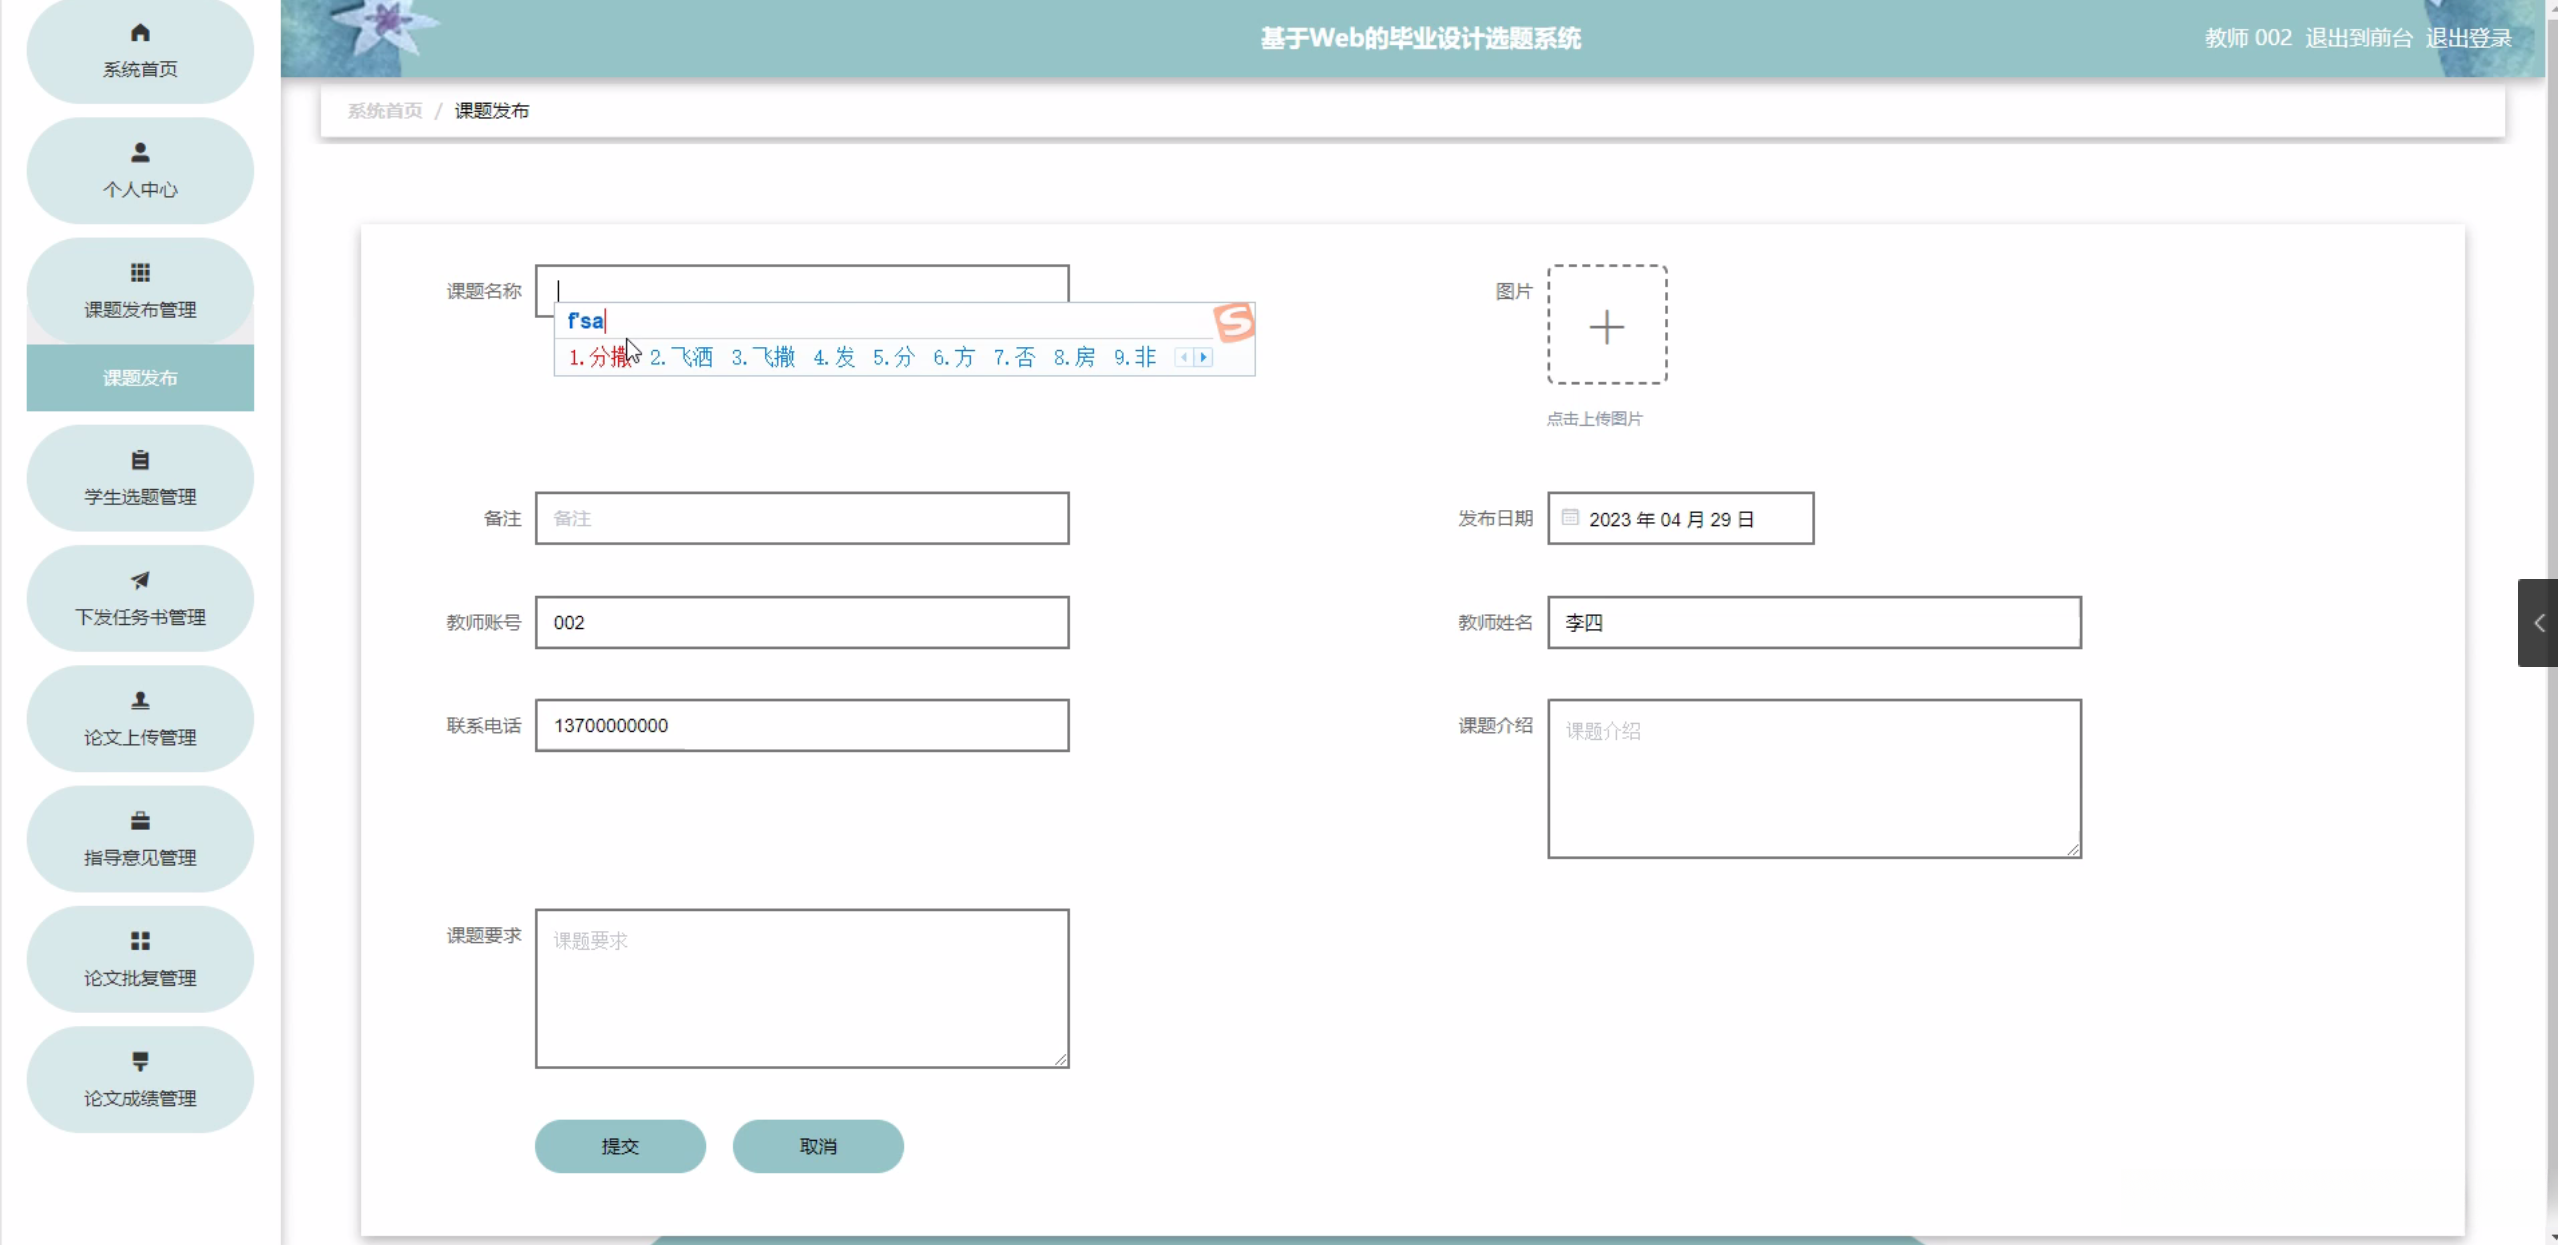The image size is (2558, 1245).
Task: Click the 取消 cancel button
Action: tap(817, 1146)
